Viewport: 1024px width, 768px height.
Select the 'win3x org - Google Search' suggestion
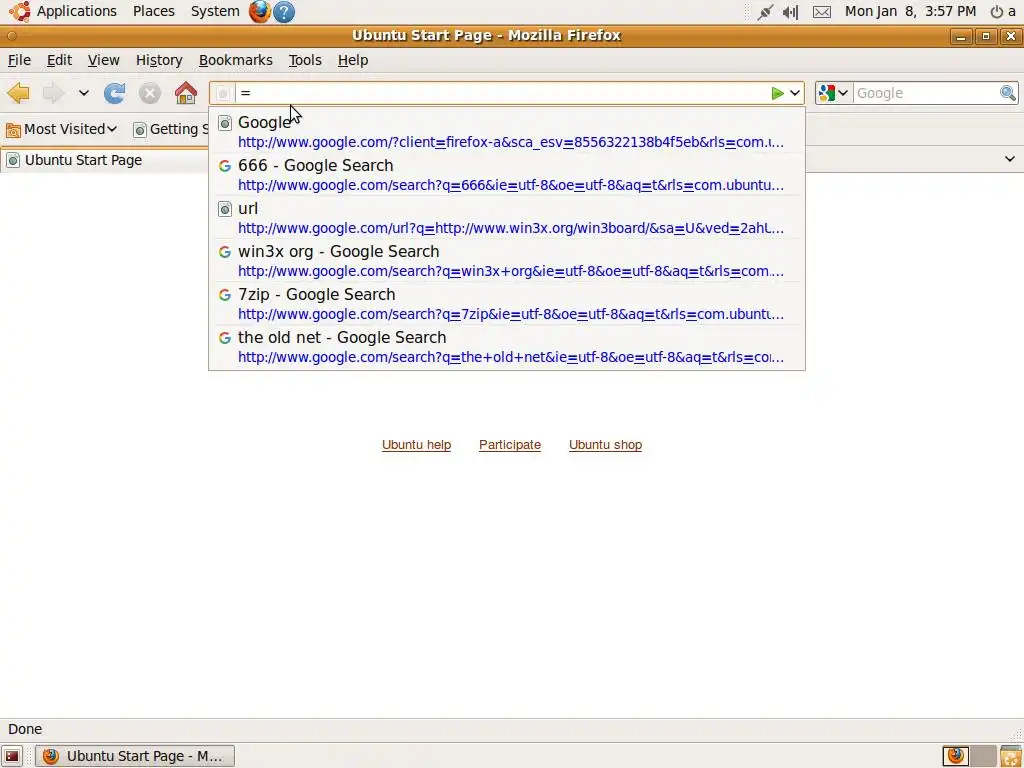click(x=507, y=261)
